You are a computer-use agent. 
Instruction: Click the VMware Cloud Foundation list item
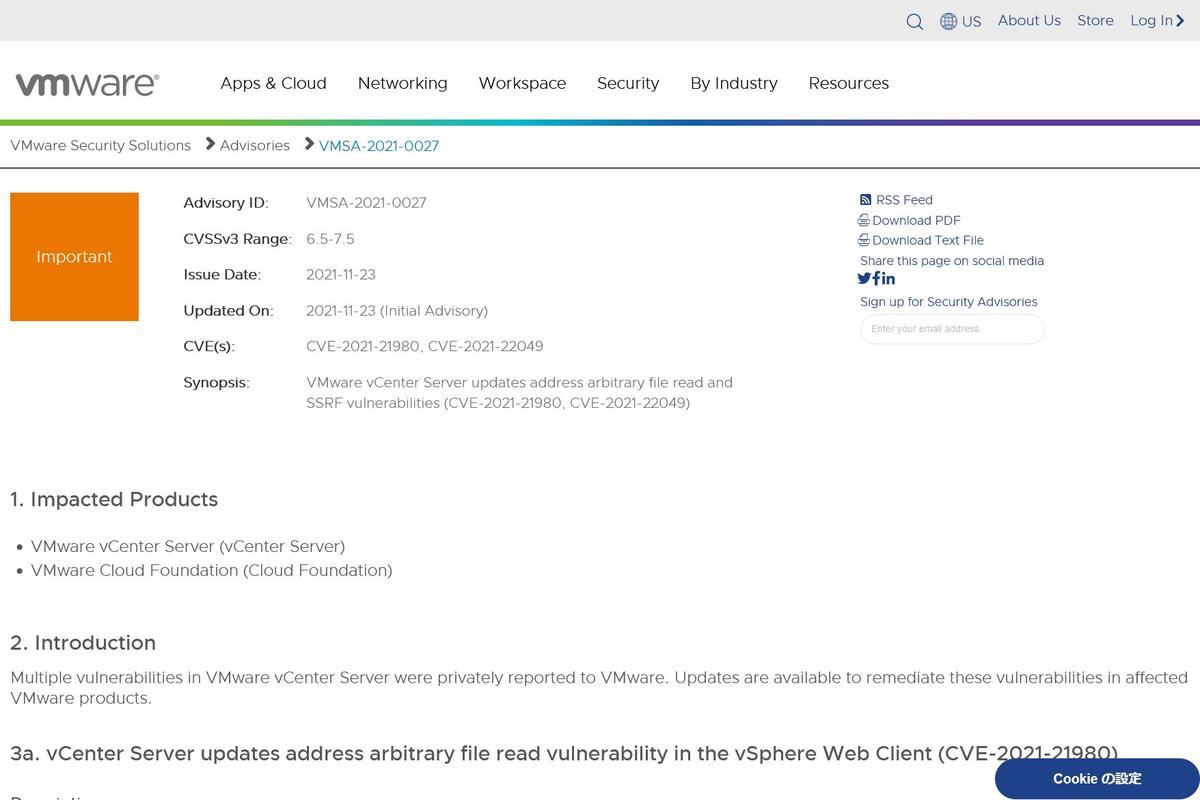(x=212, y=570)
